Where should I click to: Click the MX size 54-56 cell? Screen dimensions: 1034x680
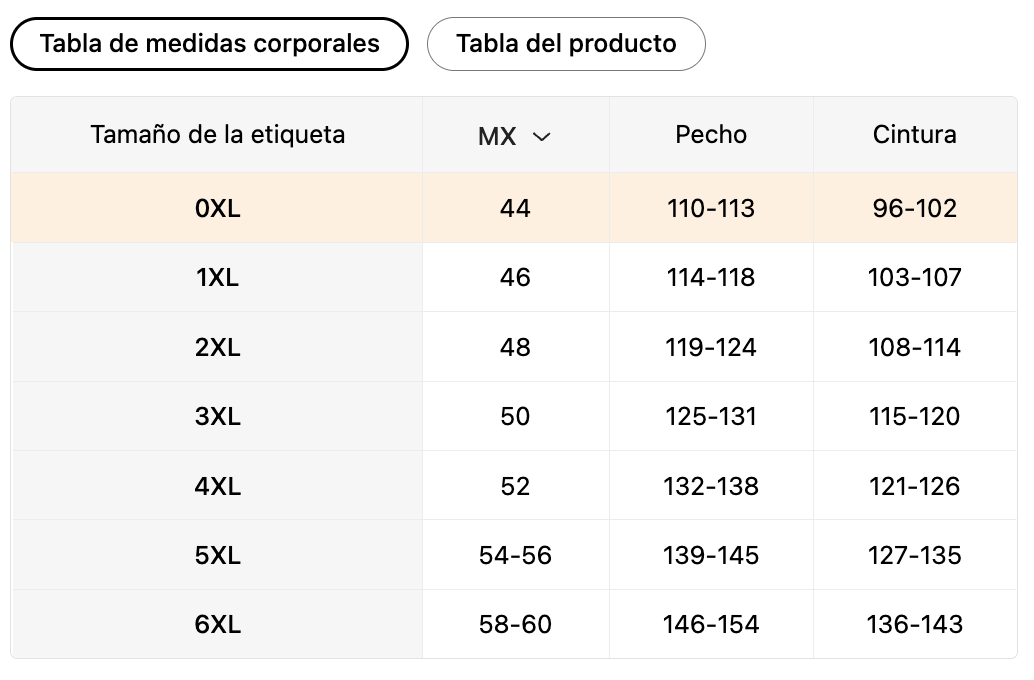coord(515,555)
